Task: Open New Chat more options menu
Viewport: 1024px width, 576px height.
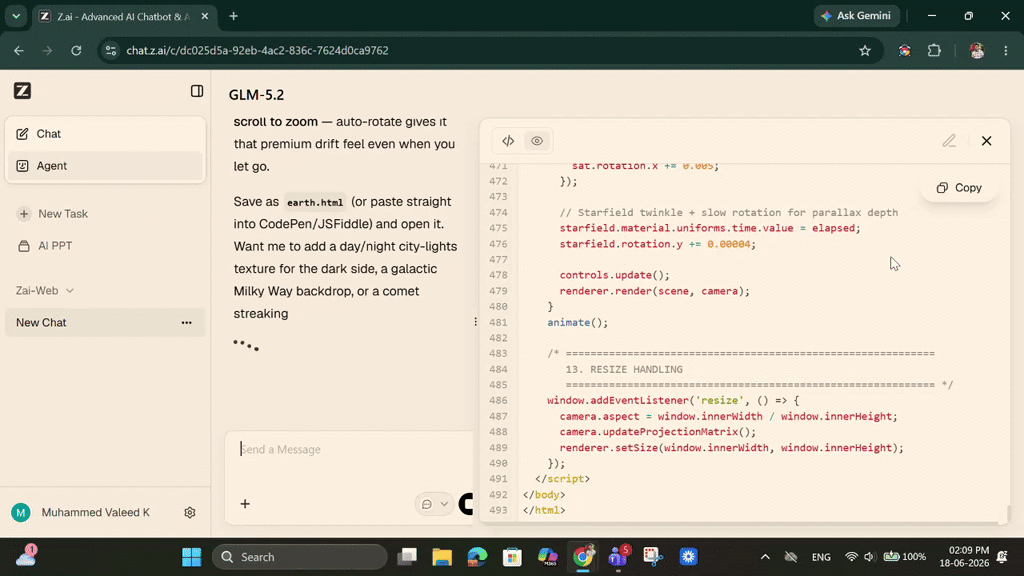Action: pyautogui.click(x=187, y=323)
